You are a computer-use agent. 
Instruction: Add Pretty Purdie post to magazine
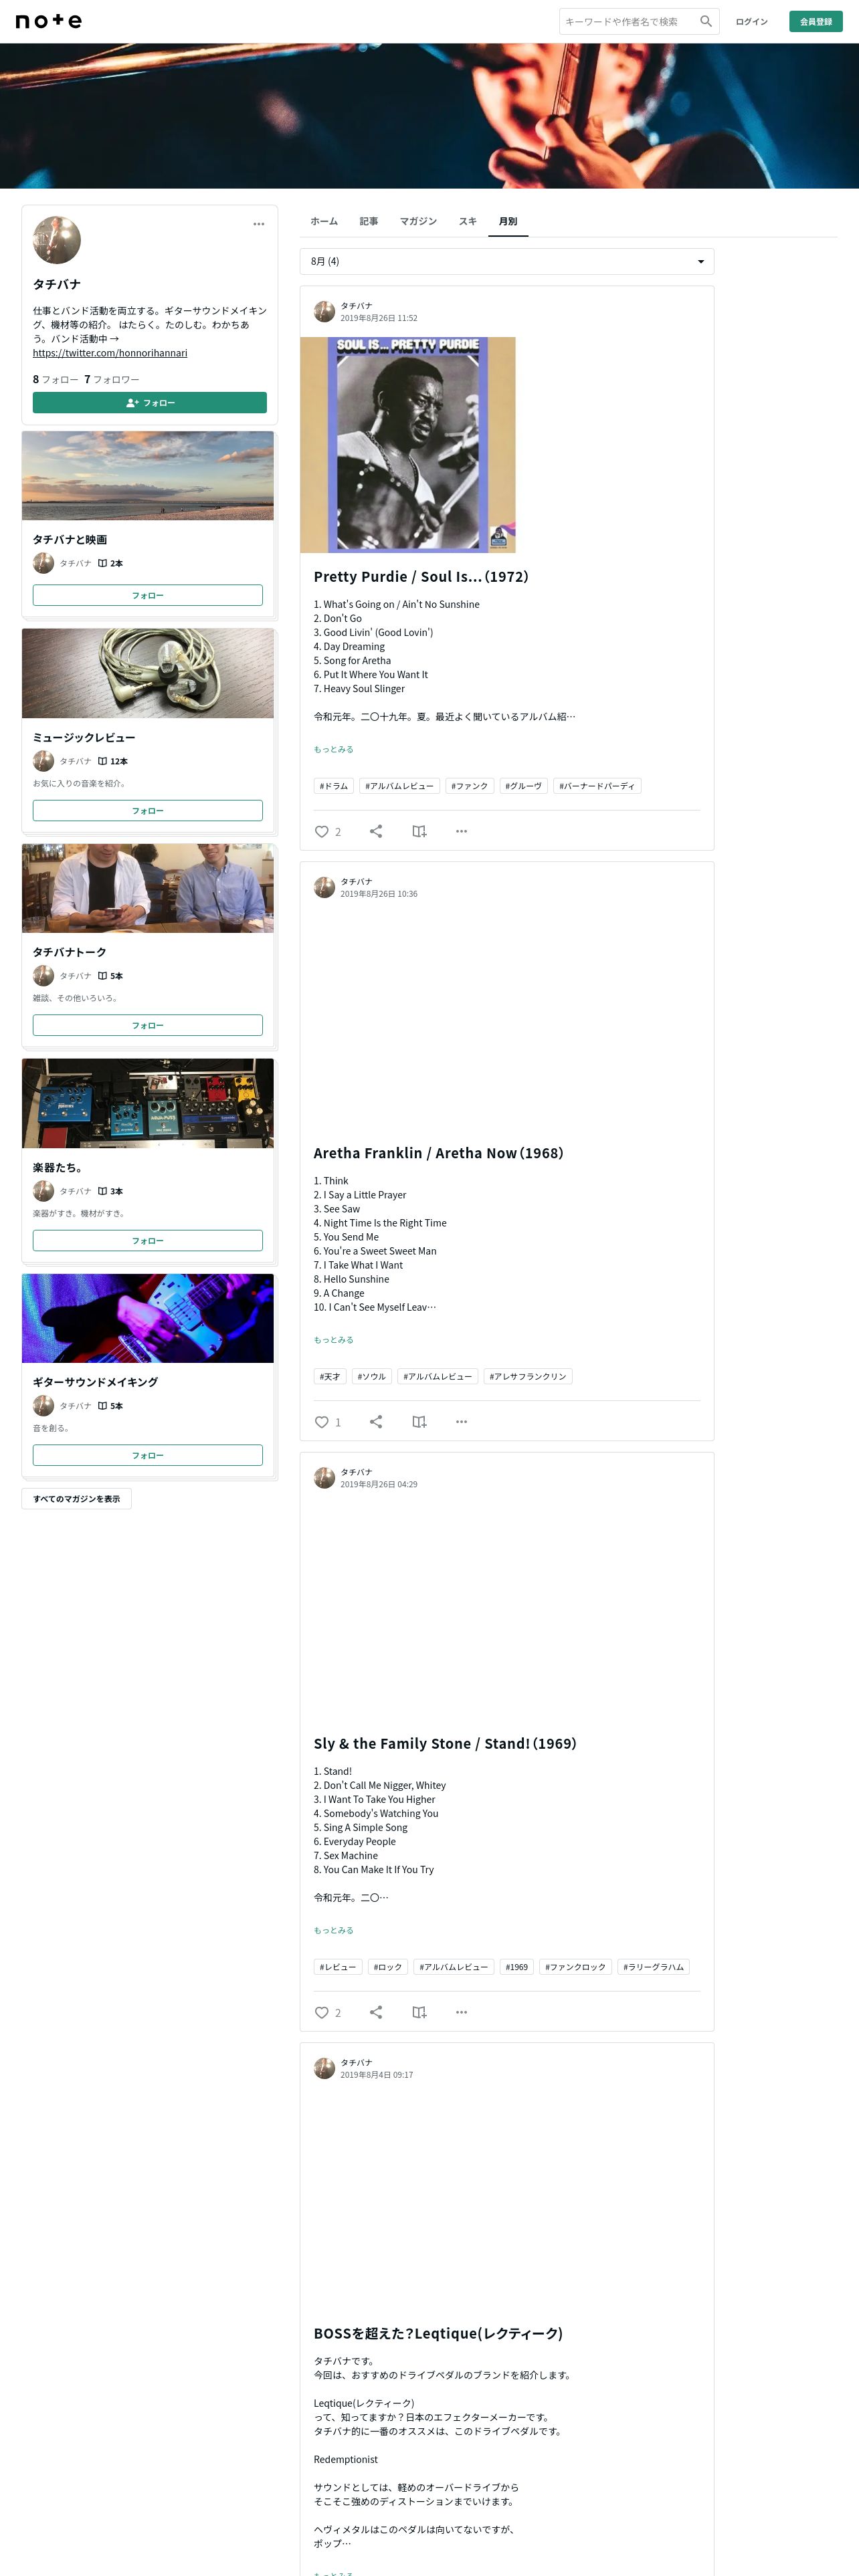coord(419,831)
